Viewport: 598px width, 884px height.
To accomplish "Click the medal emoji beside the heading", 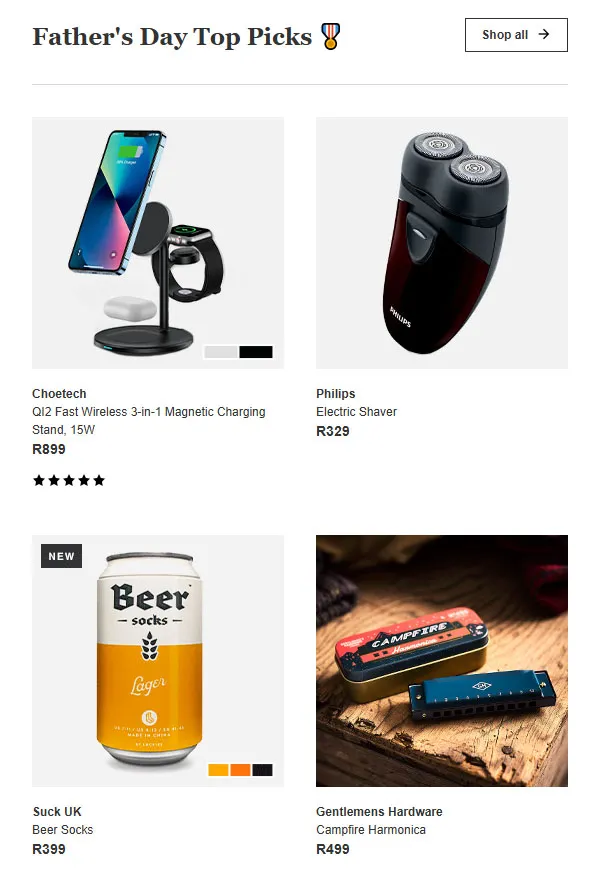I will click(331, 36).
